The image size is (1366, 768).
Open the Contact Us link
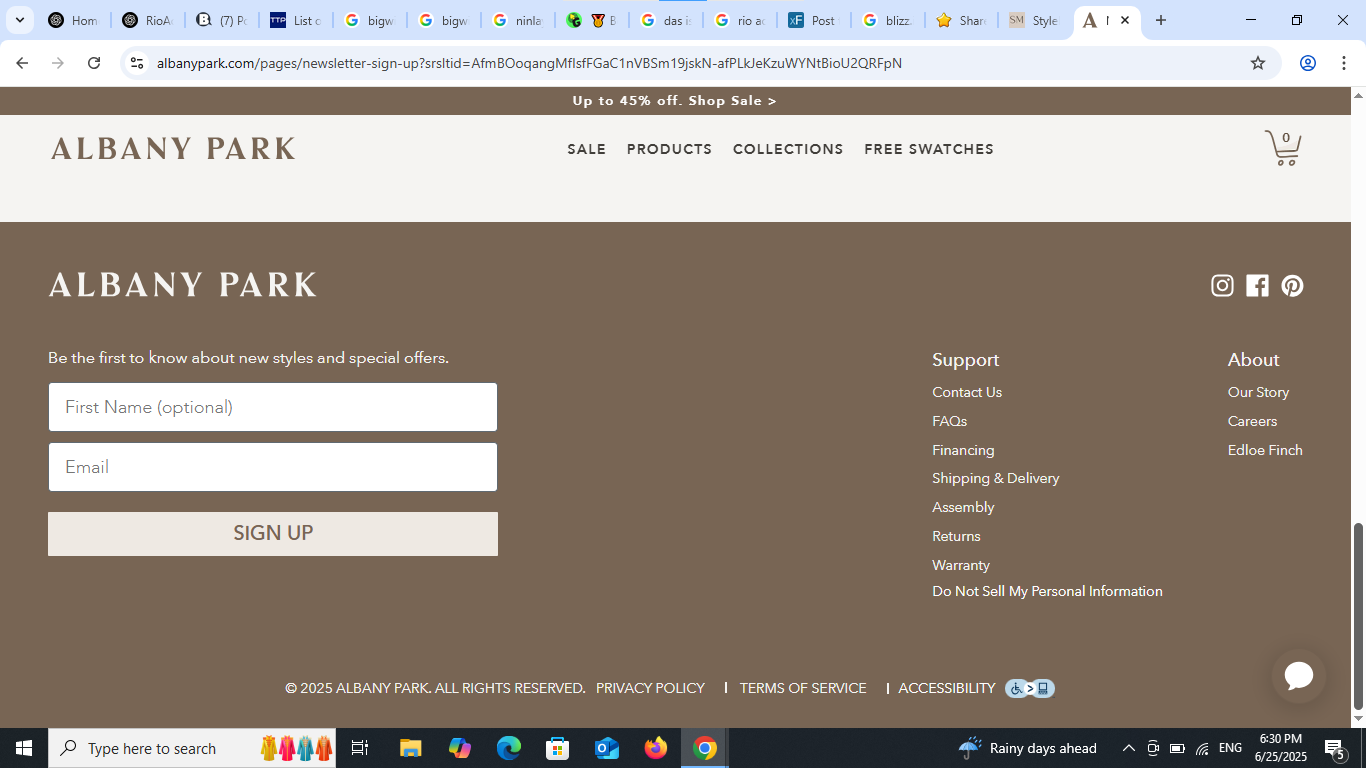[967, 392]
